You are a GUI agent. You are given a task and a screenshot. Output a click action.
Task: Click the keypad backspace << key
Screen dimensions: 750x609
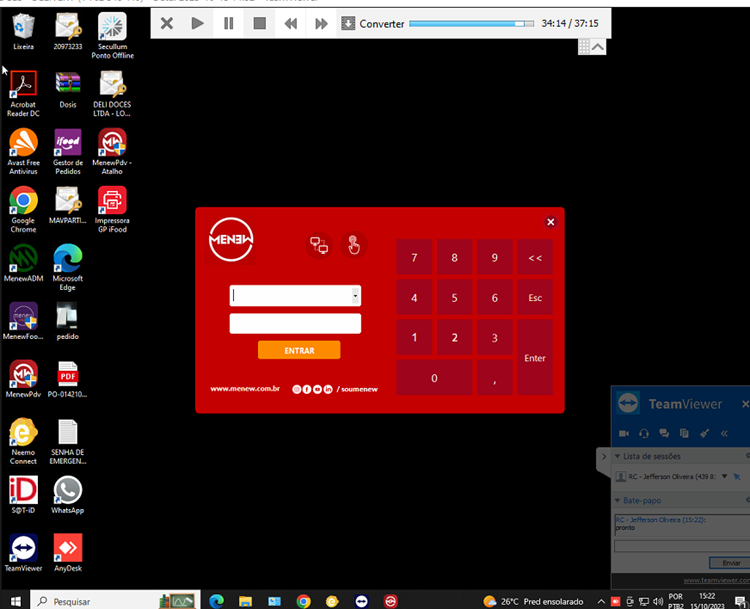point(535,257)
